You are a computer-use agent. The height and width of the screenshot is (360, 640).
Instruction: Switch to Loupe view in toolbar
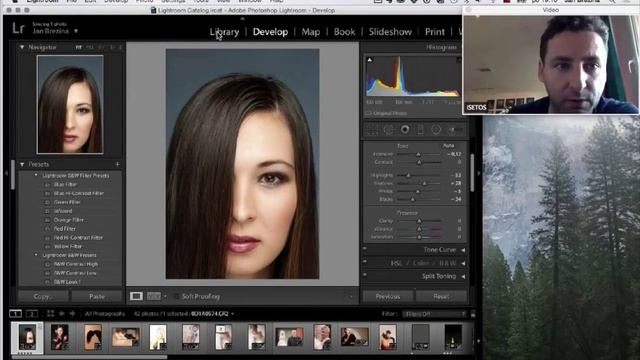[x=136, y=296]
